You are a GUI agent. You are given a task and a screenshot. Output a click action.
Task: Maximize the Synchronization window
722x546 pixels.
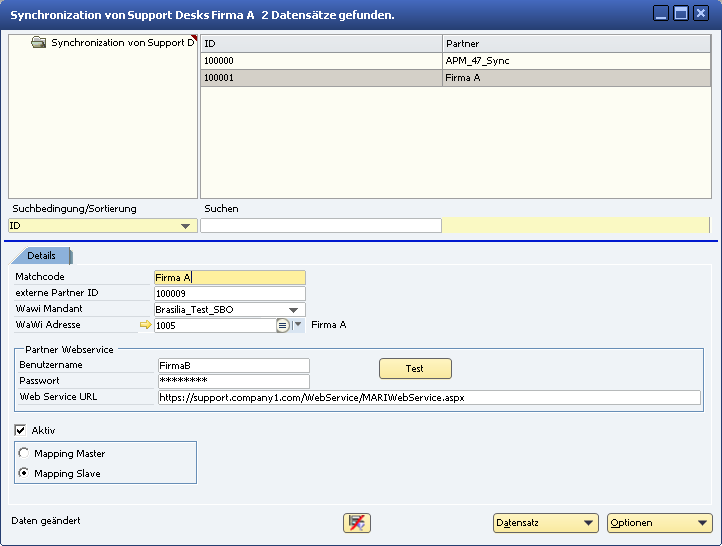[681, 14]
